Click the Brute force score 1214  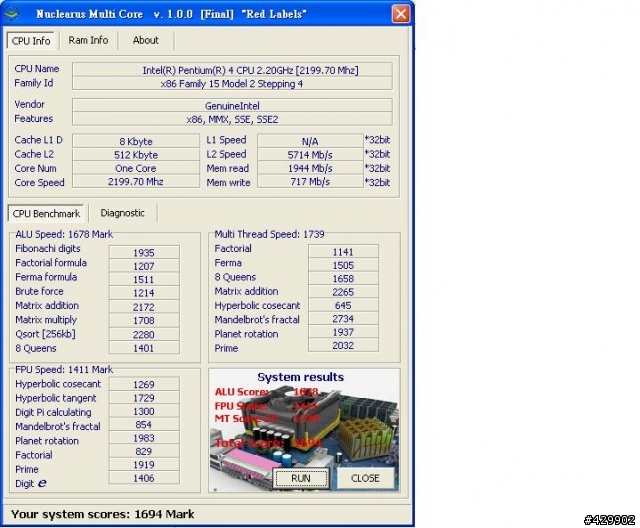coord(144,293)
